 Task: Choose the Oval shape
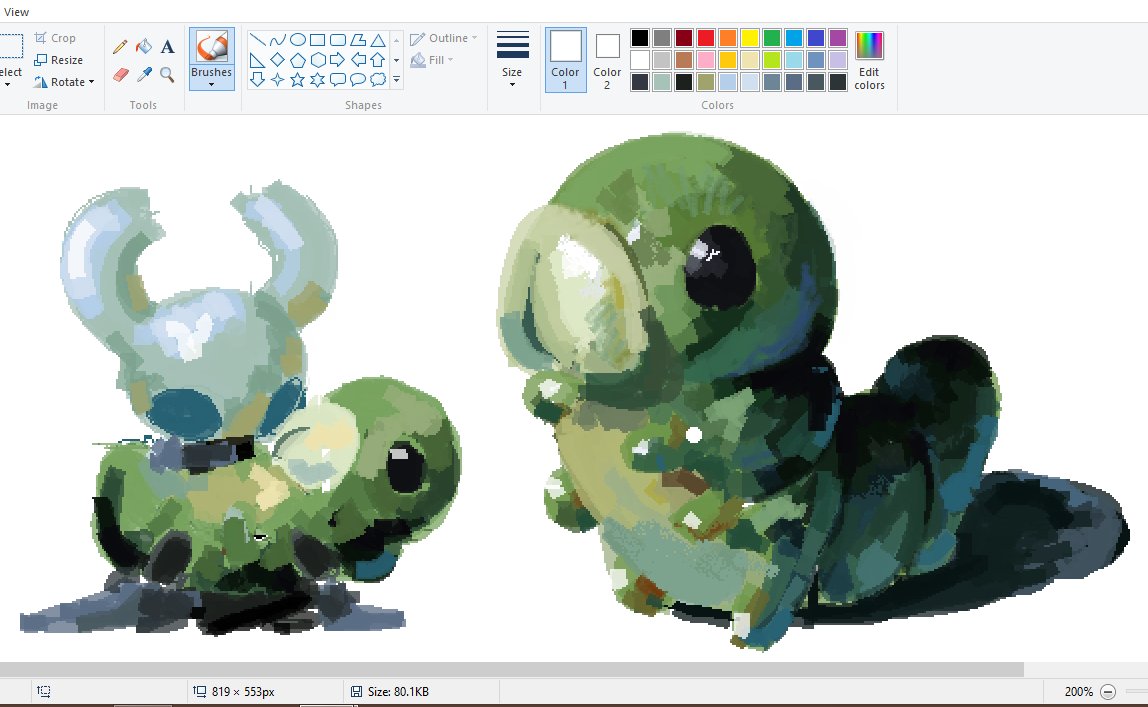point(297,40)
